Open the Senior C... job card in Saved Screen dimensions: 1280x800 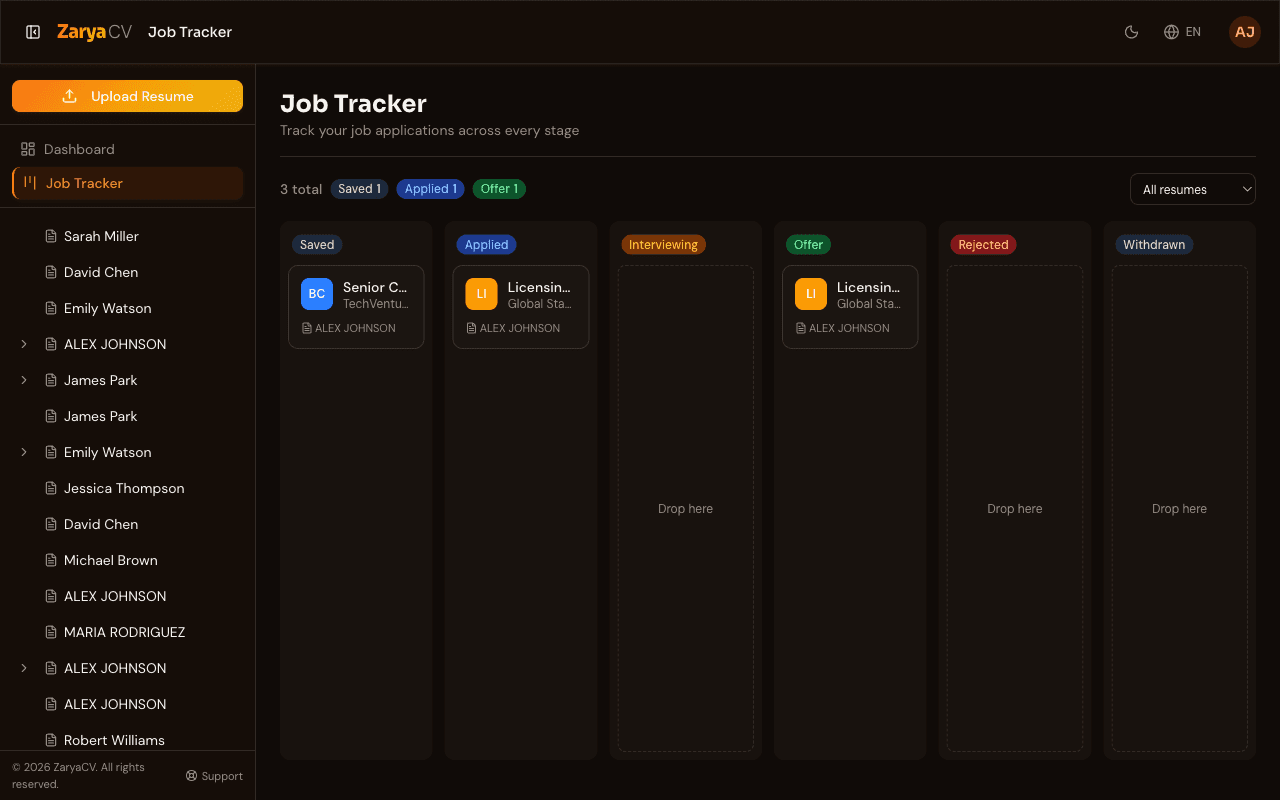pyautogui.click(x=356, y=306)
